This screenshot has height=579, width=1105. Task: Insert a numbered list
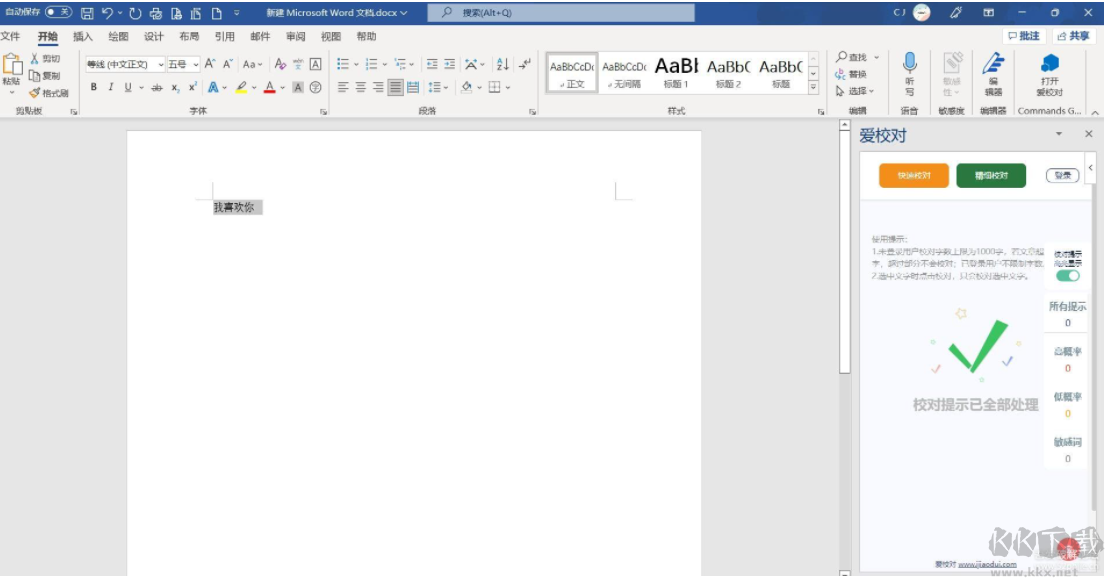[x=371, y=64]
